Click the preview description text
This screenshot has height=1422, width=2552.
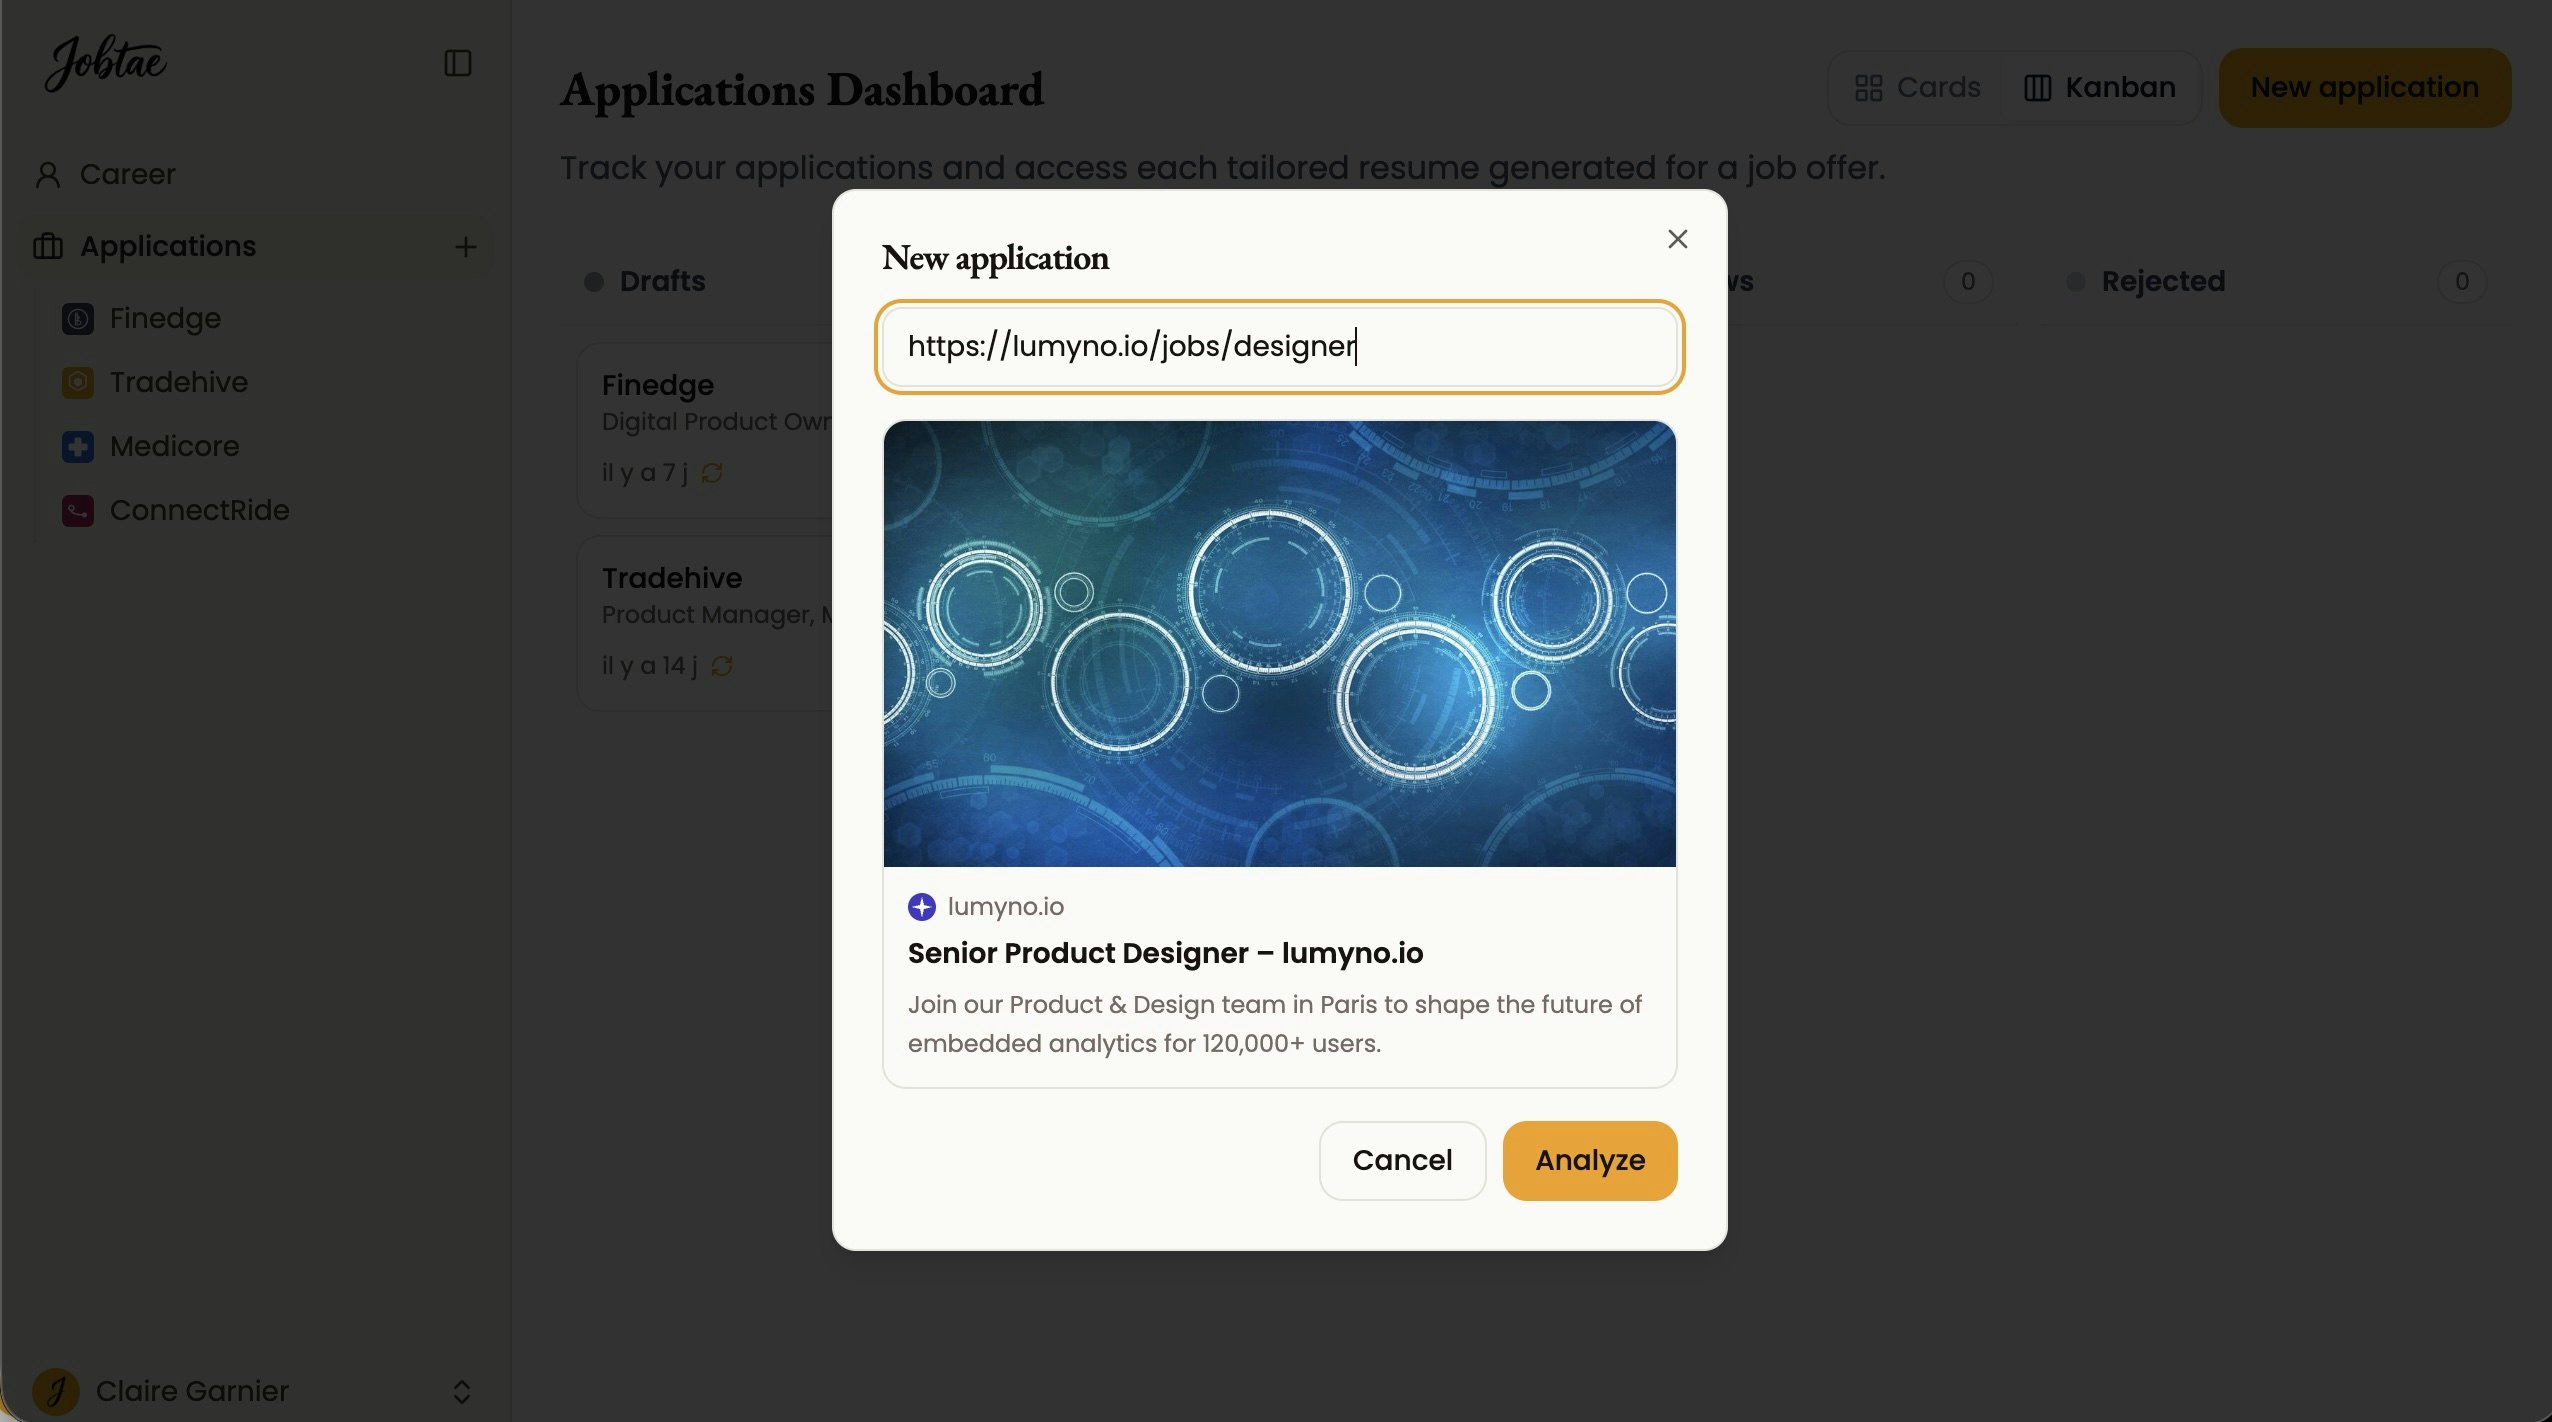(x=1275, y=1024)
